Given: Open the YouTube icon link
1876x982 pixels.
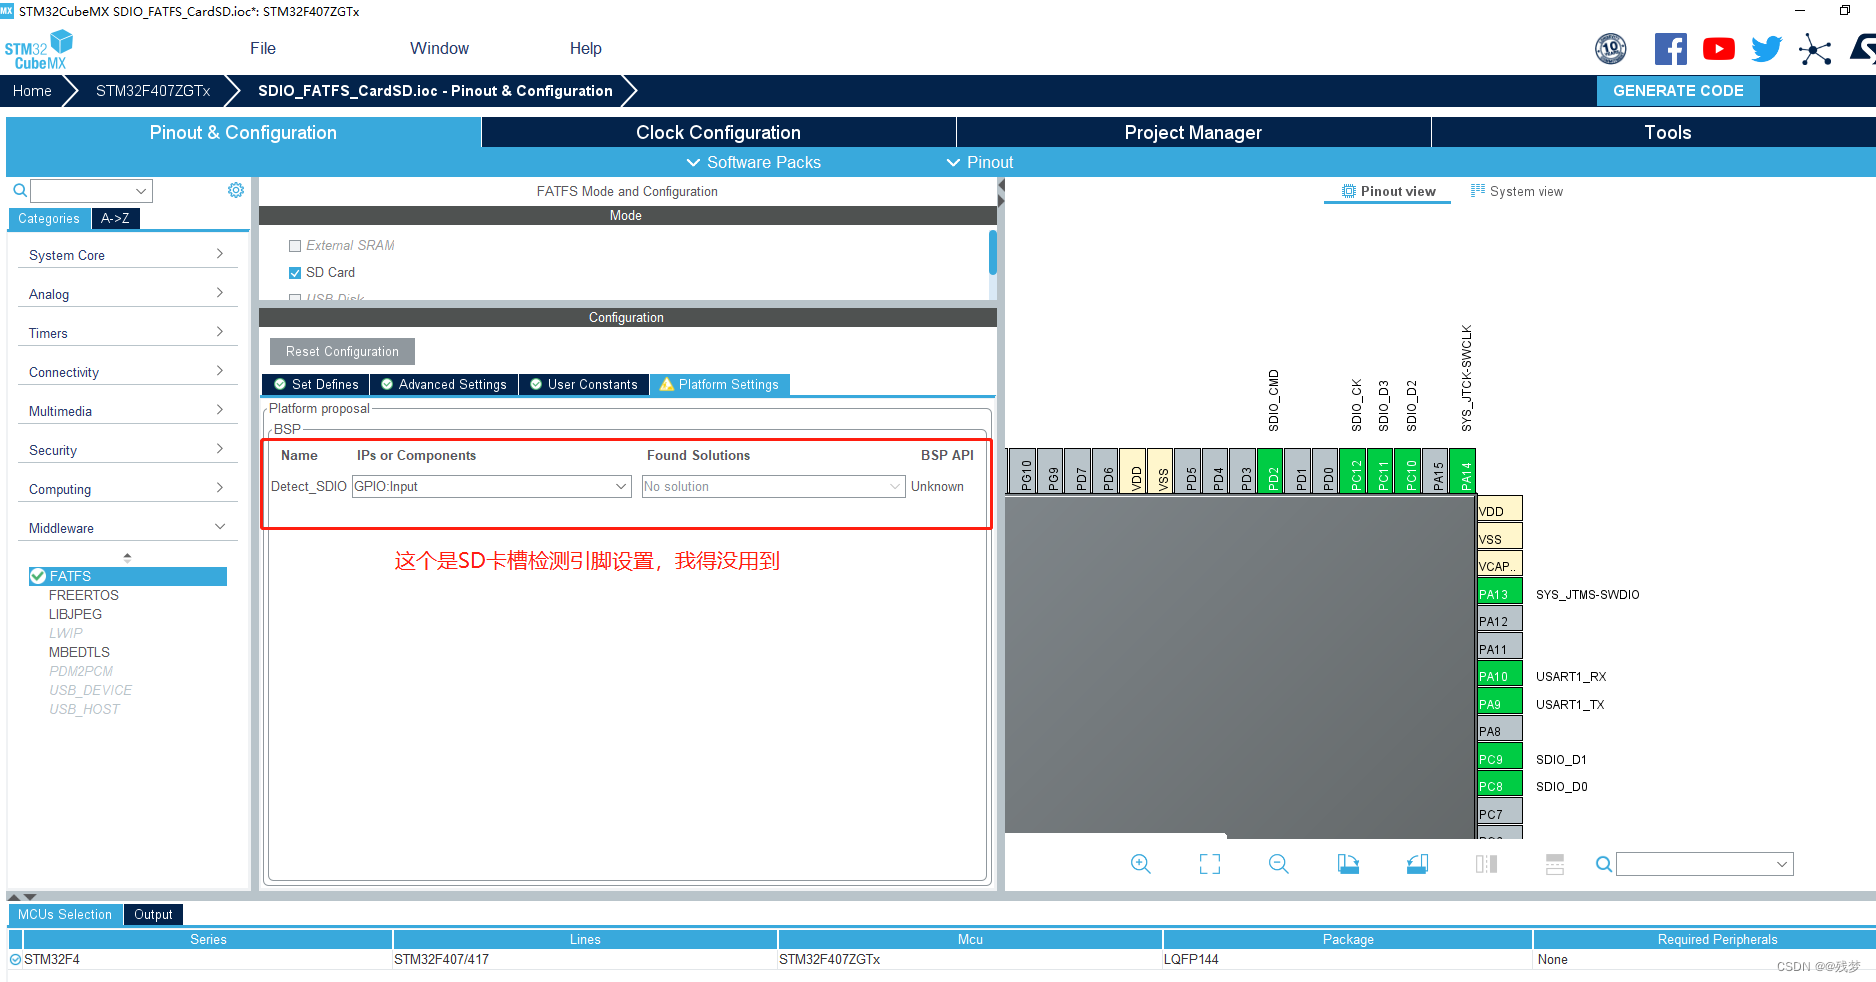Looking at the screenshot, I should [x=1719, y=49].
